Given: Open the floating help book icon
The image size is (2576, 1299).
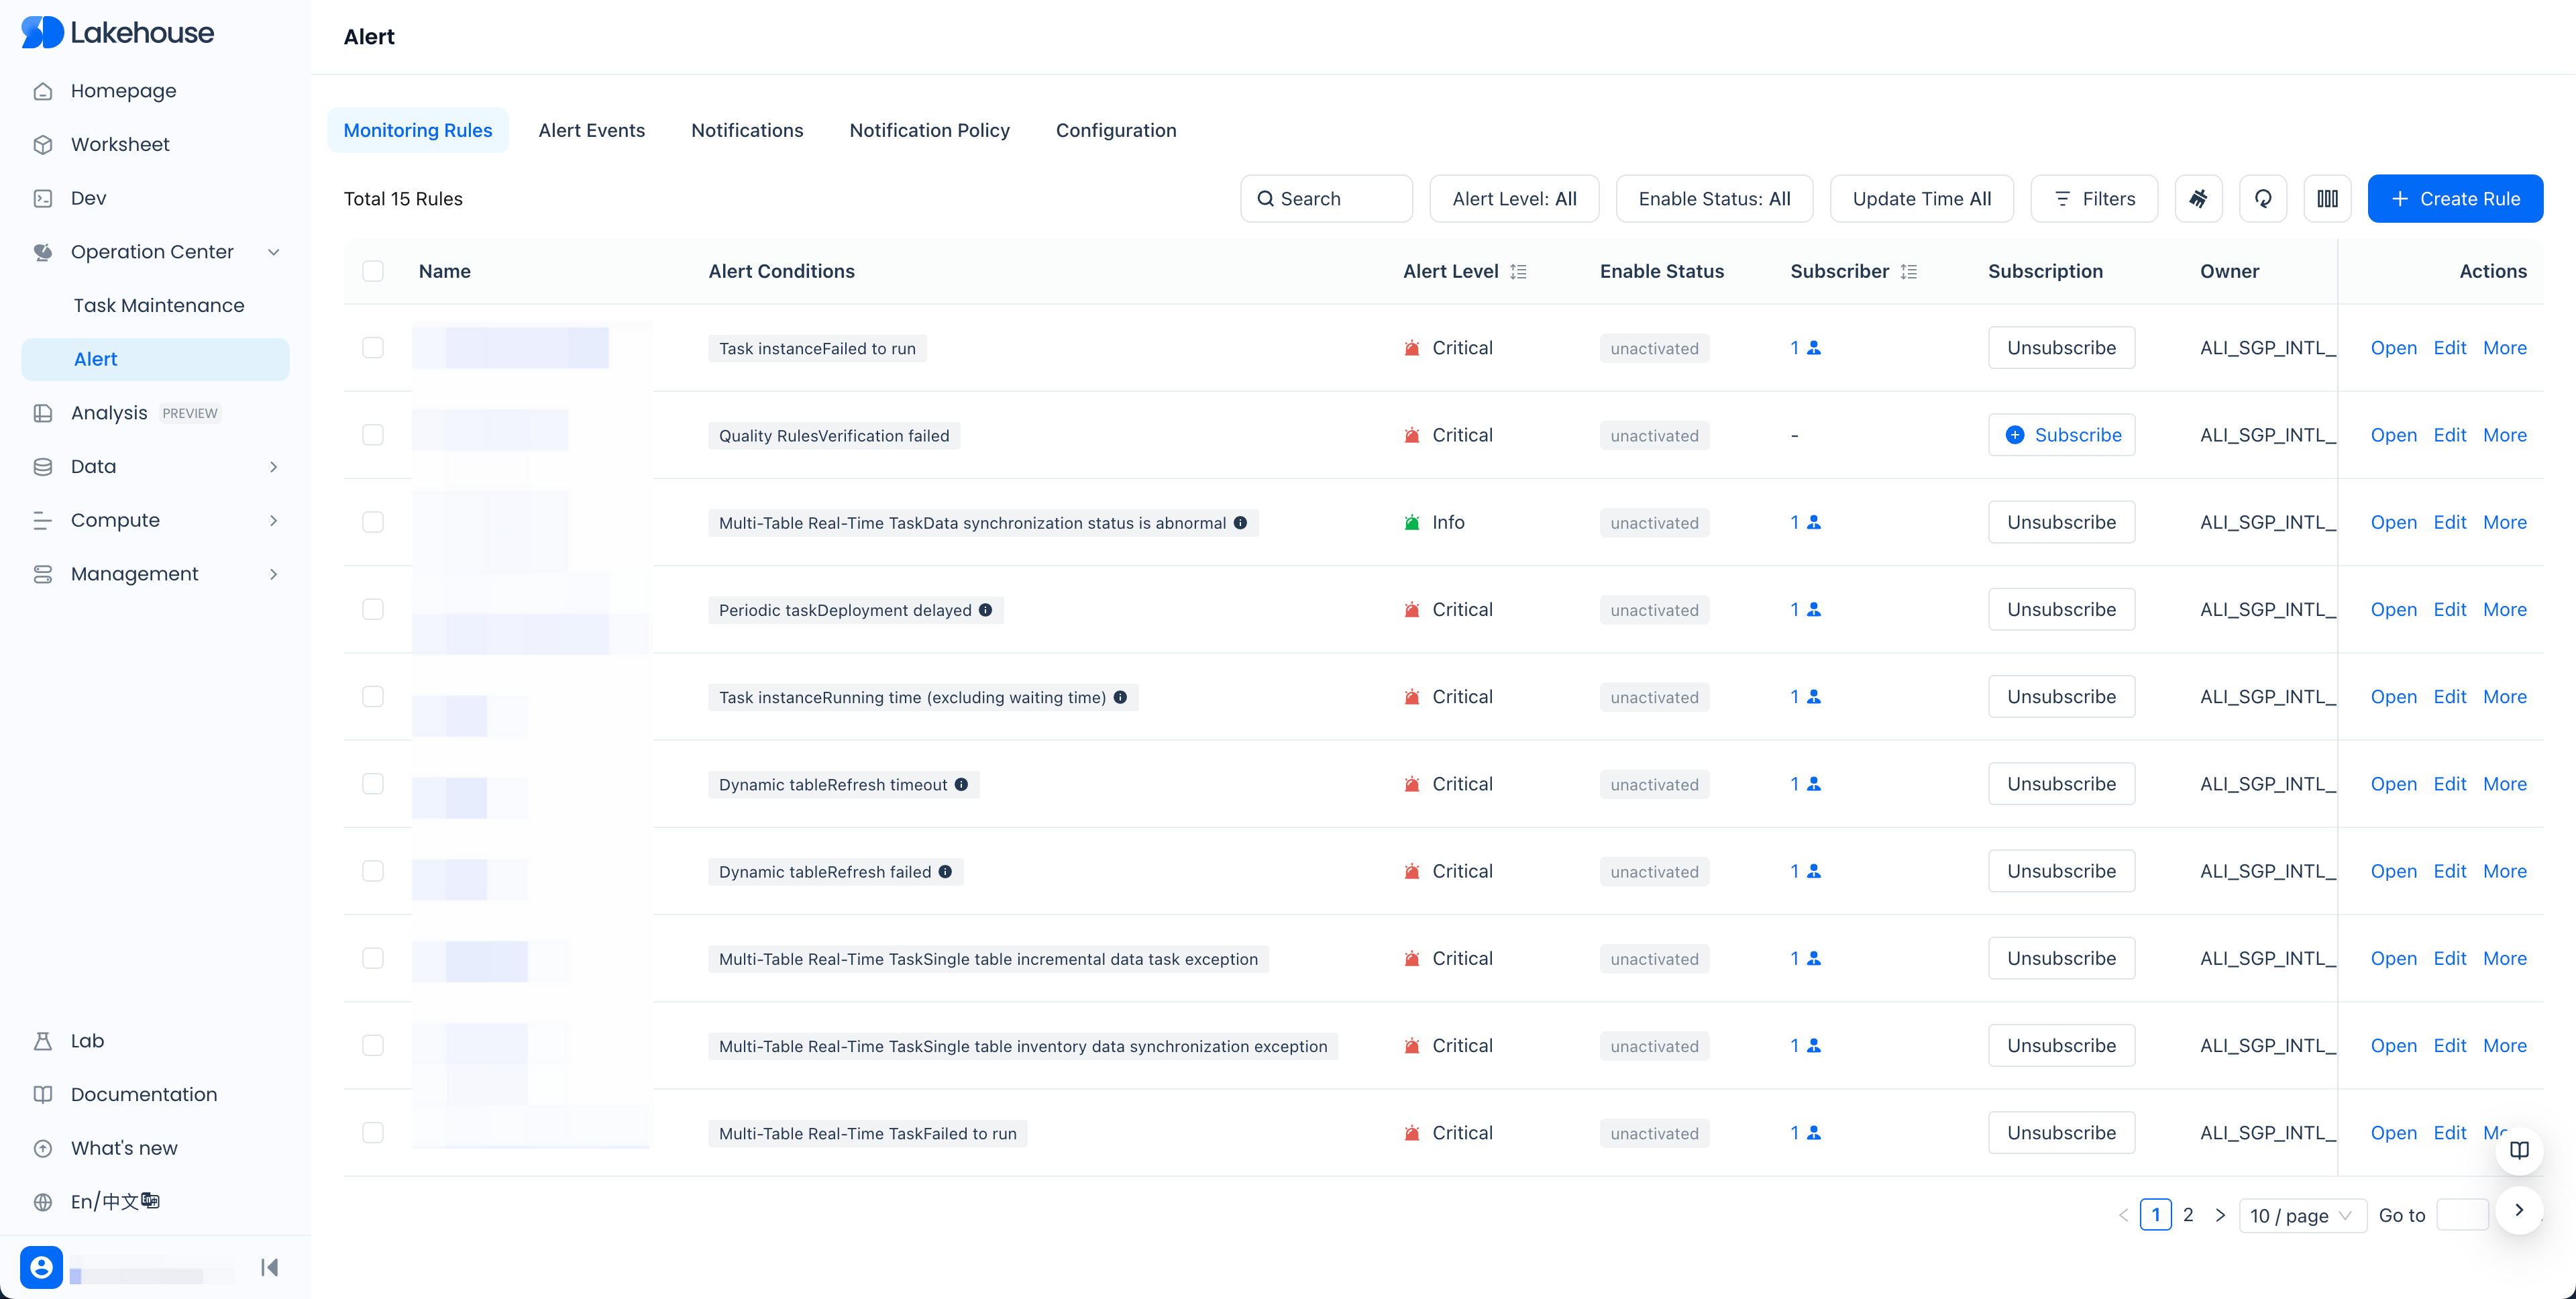Looking at the screenshot, I should click(x=2519, y=1150).
